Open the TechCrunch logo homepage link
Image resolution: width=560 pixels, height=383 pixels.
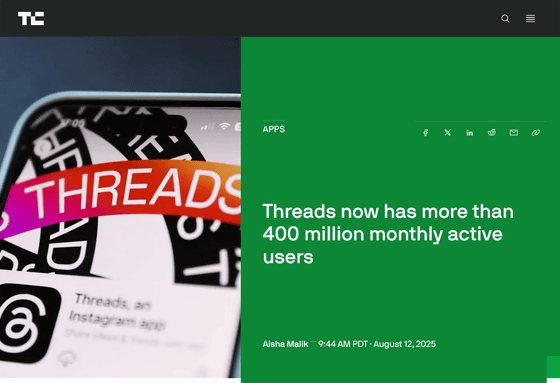[31, 19]
